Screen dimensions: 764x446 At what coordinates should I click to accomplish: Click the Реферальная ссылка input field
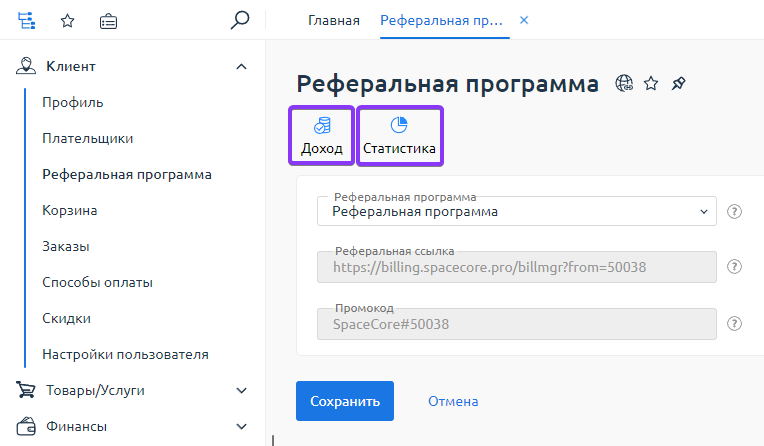point(516,267)
